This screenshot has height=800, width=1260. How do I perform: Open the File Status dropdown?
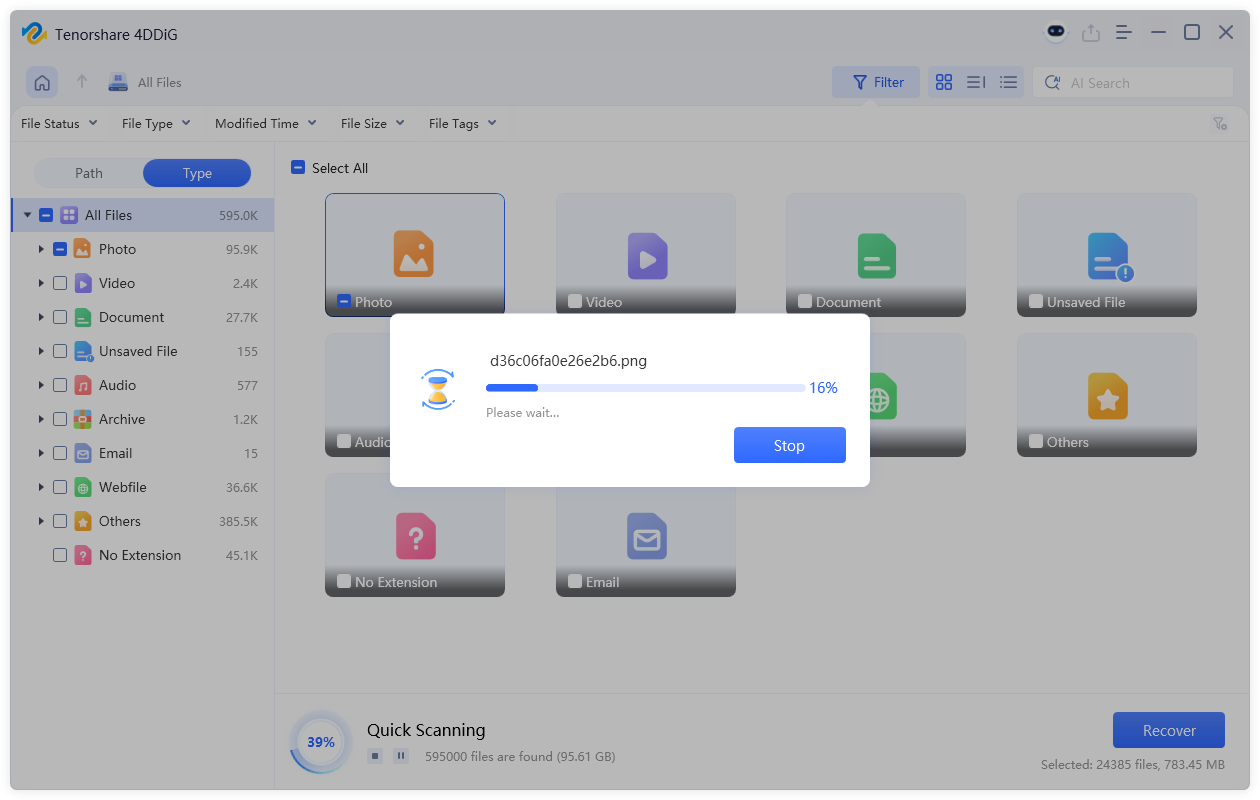click(x=59, y=123)
